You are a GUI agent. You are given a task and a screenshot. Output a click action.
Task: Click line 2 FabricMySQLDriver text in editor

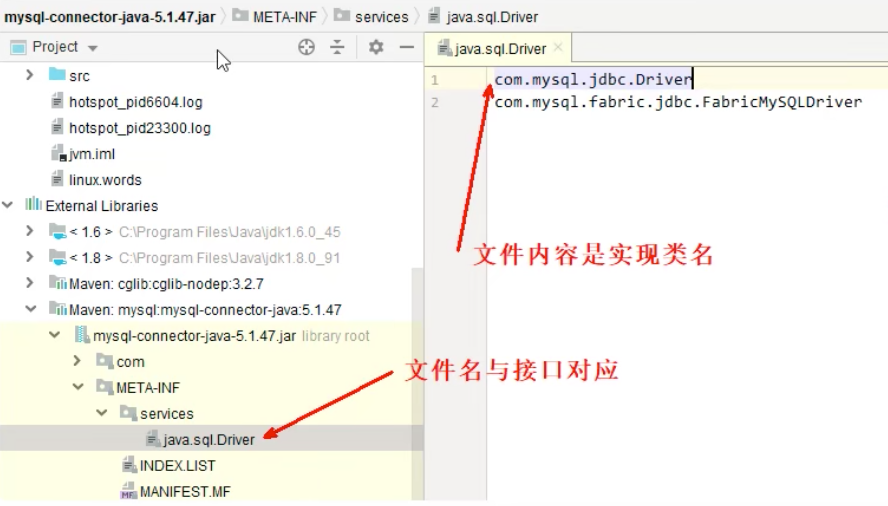tap(678, 102)
